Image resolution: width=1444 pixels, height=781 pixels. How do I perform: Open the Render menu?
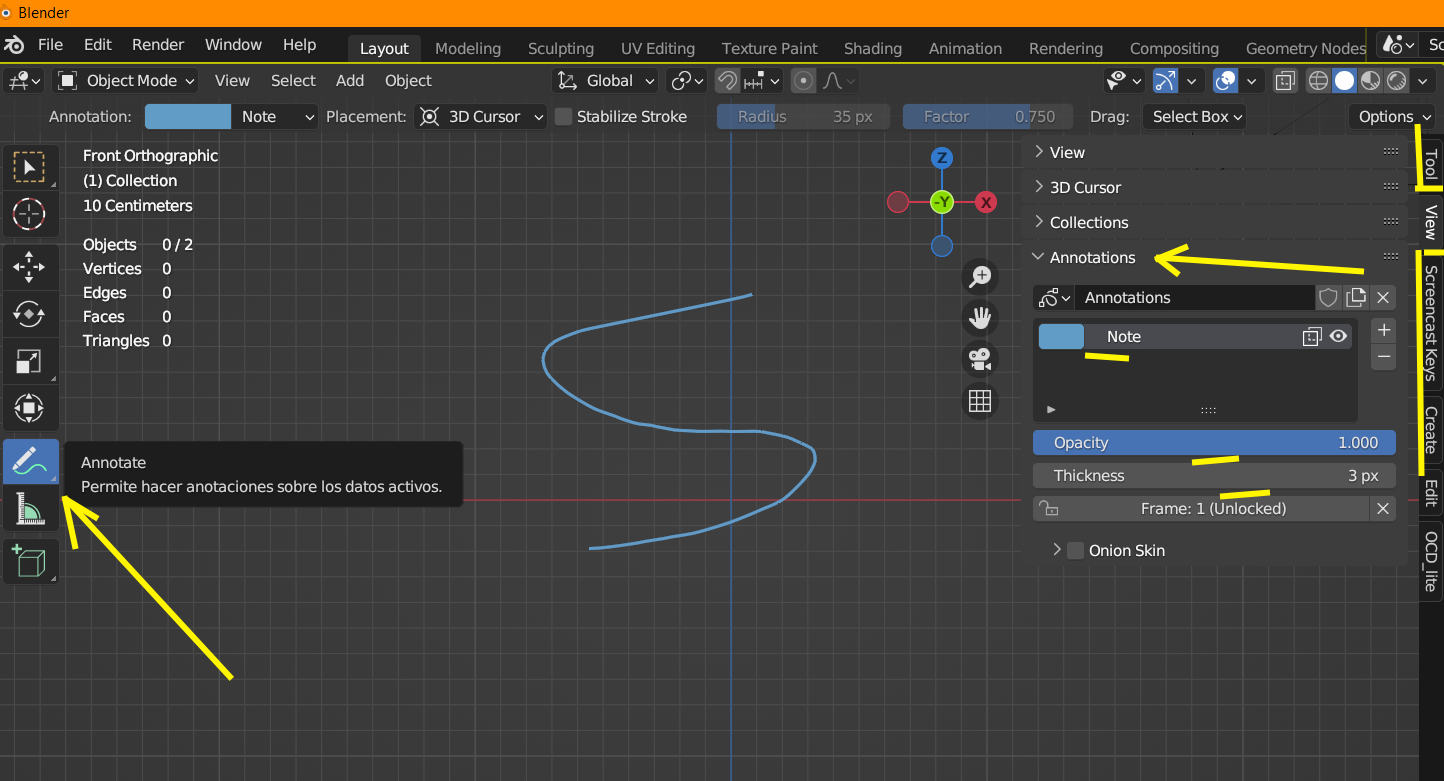click(x=158, y=45)
